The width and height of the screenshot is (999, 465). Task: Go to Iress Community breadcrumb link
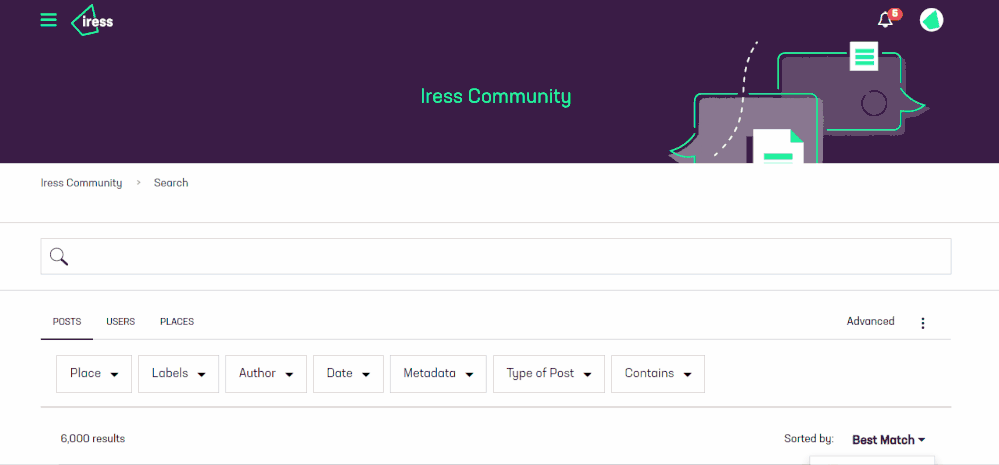point(81,183)
